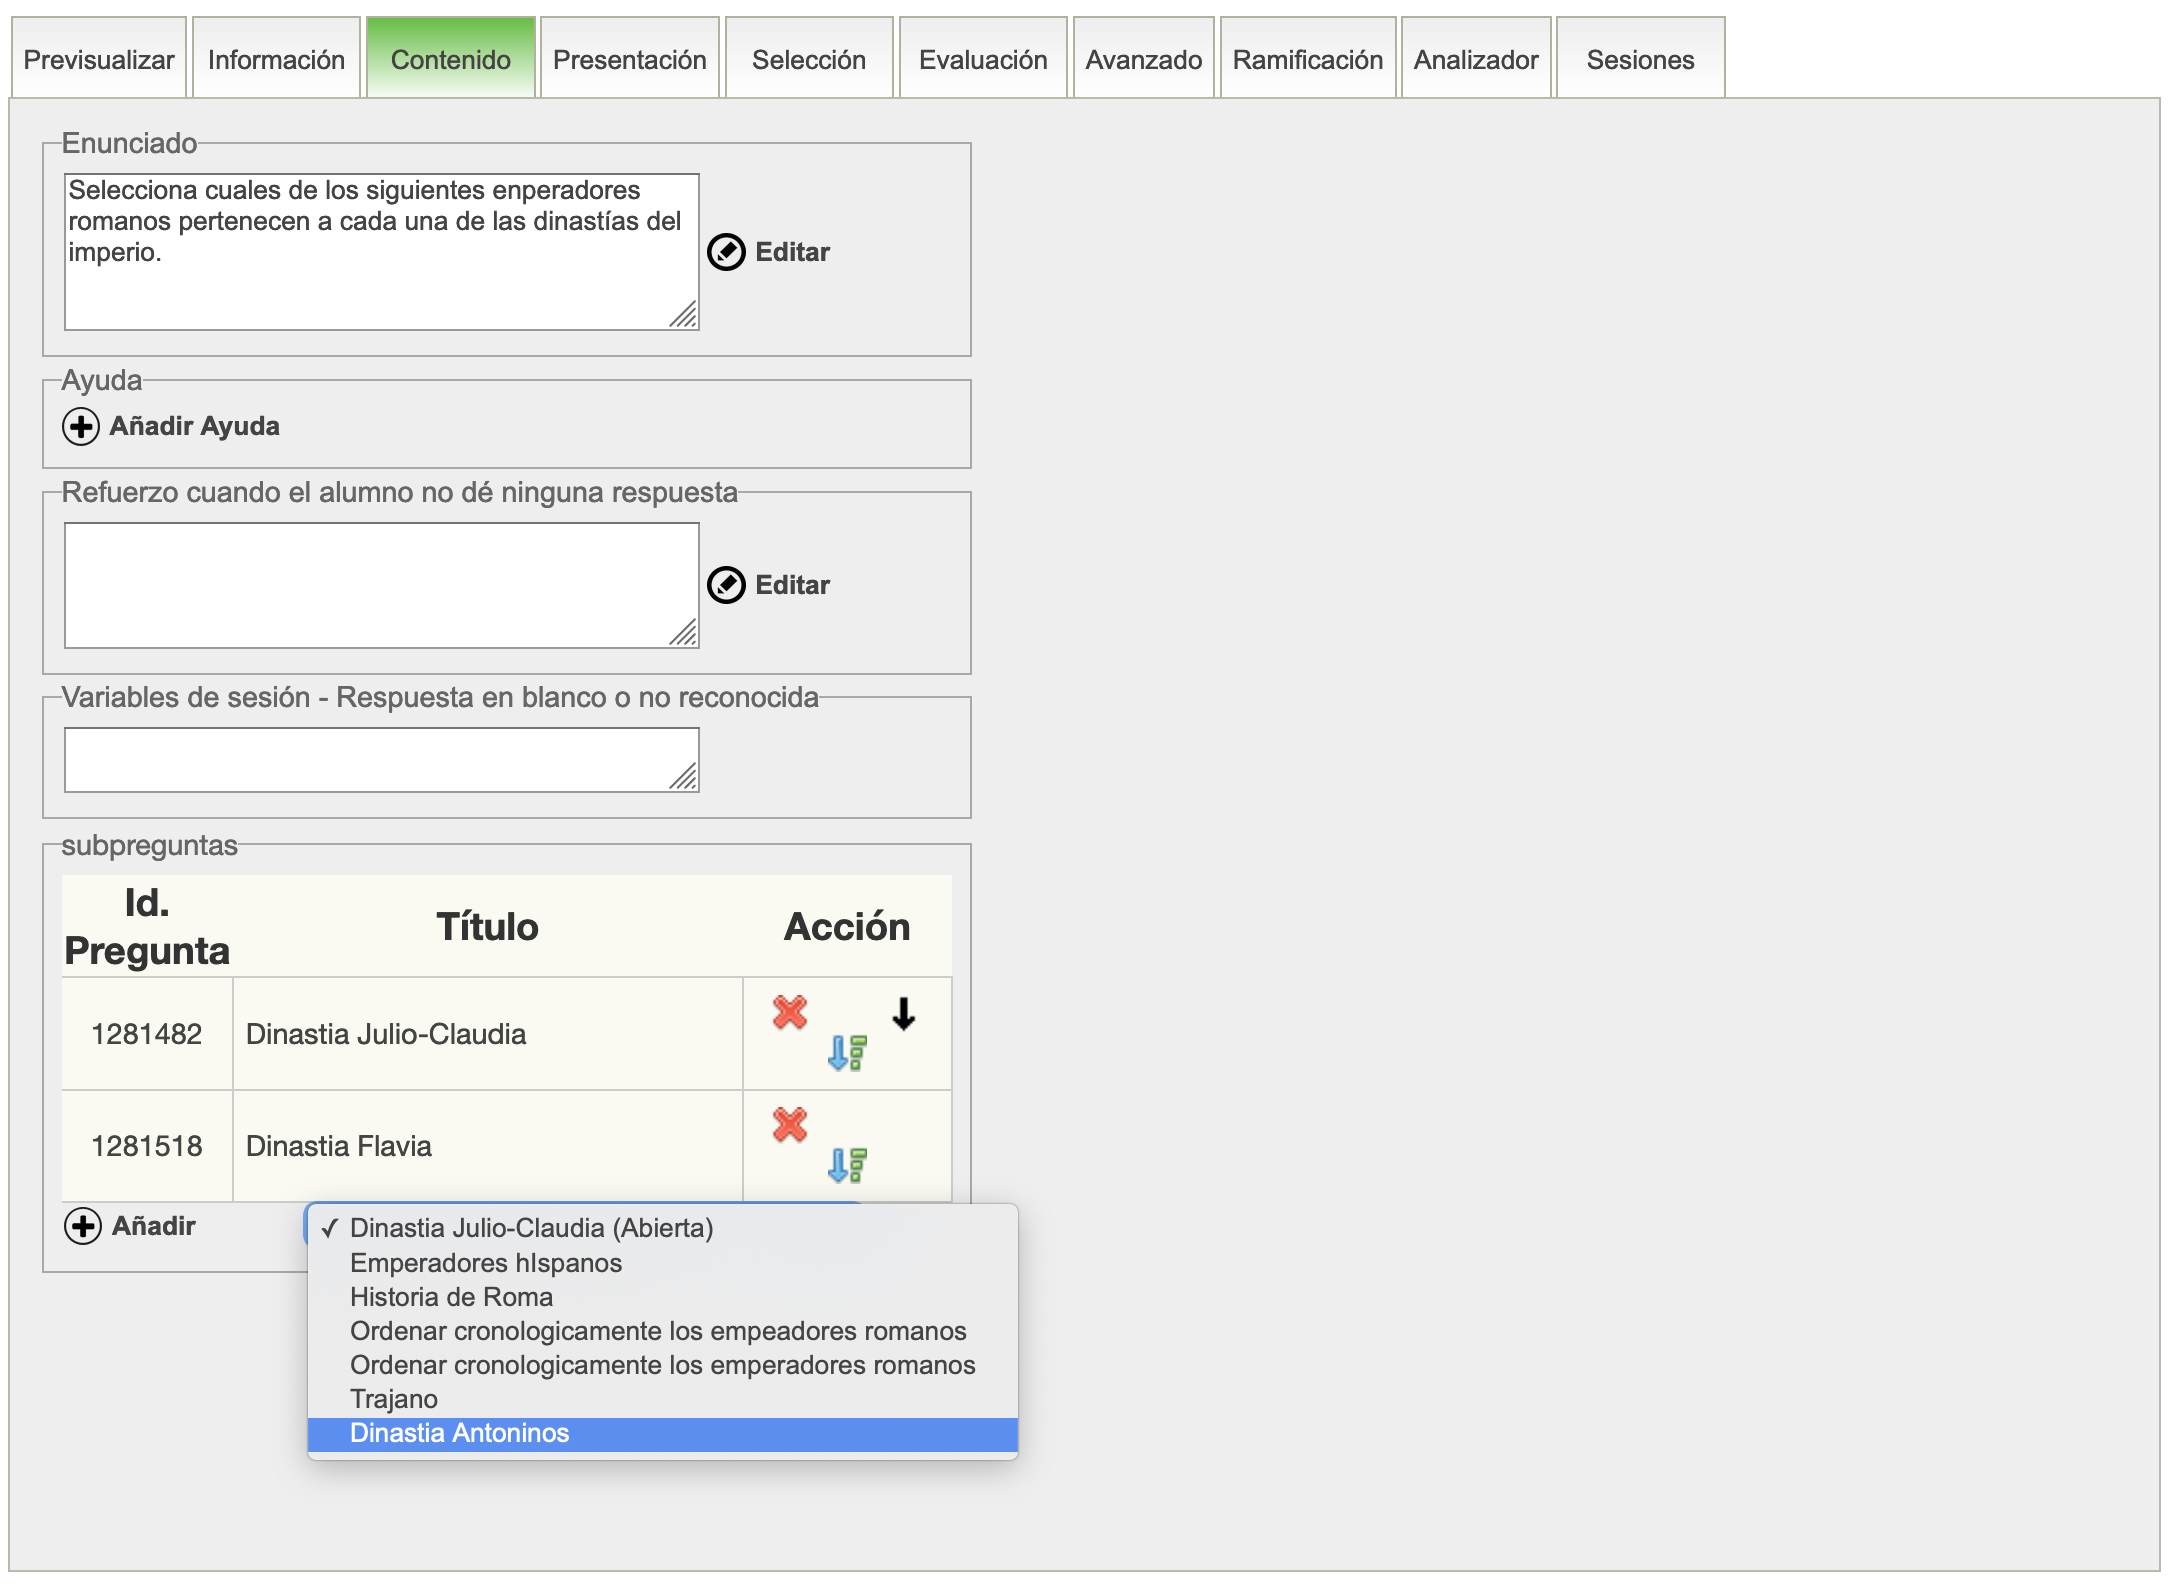Pick Historia de Roma in the list
Image resolution: width=2182 pixels, height=1590 pixels.
point(451,1298)
